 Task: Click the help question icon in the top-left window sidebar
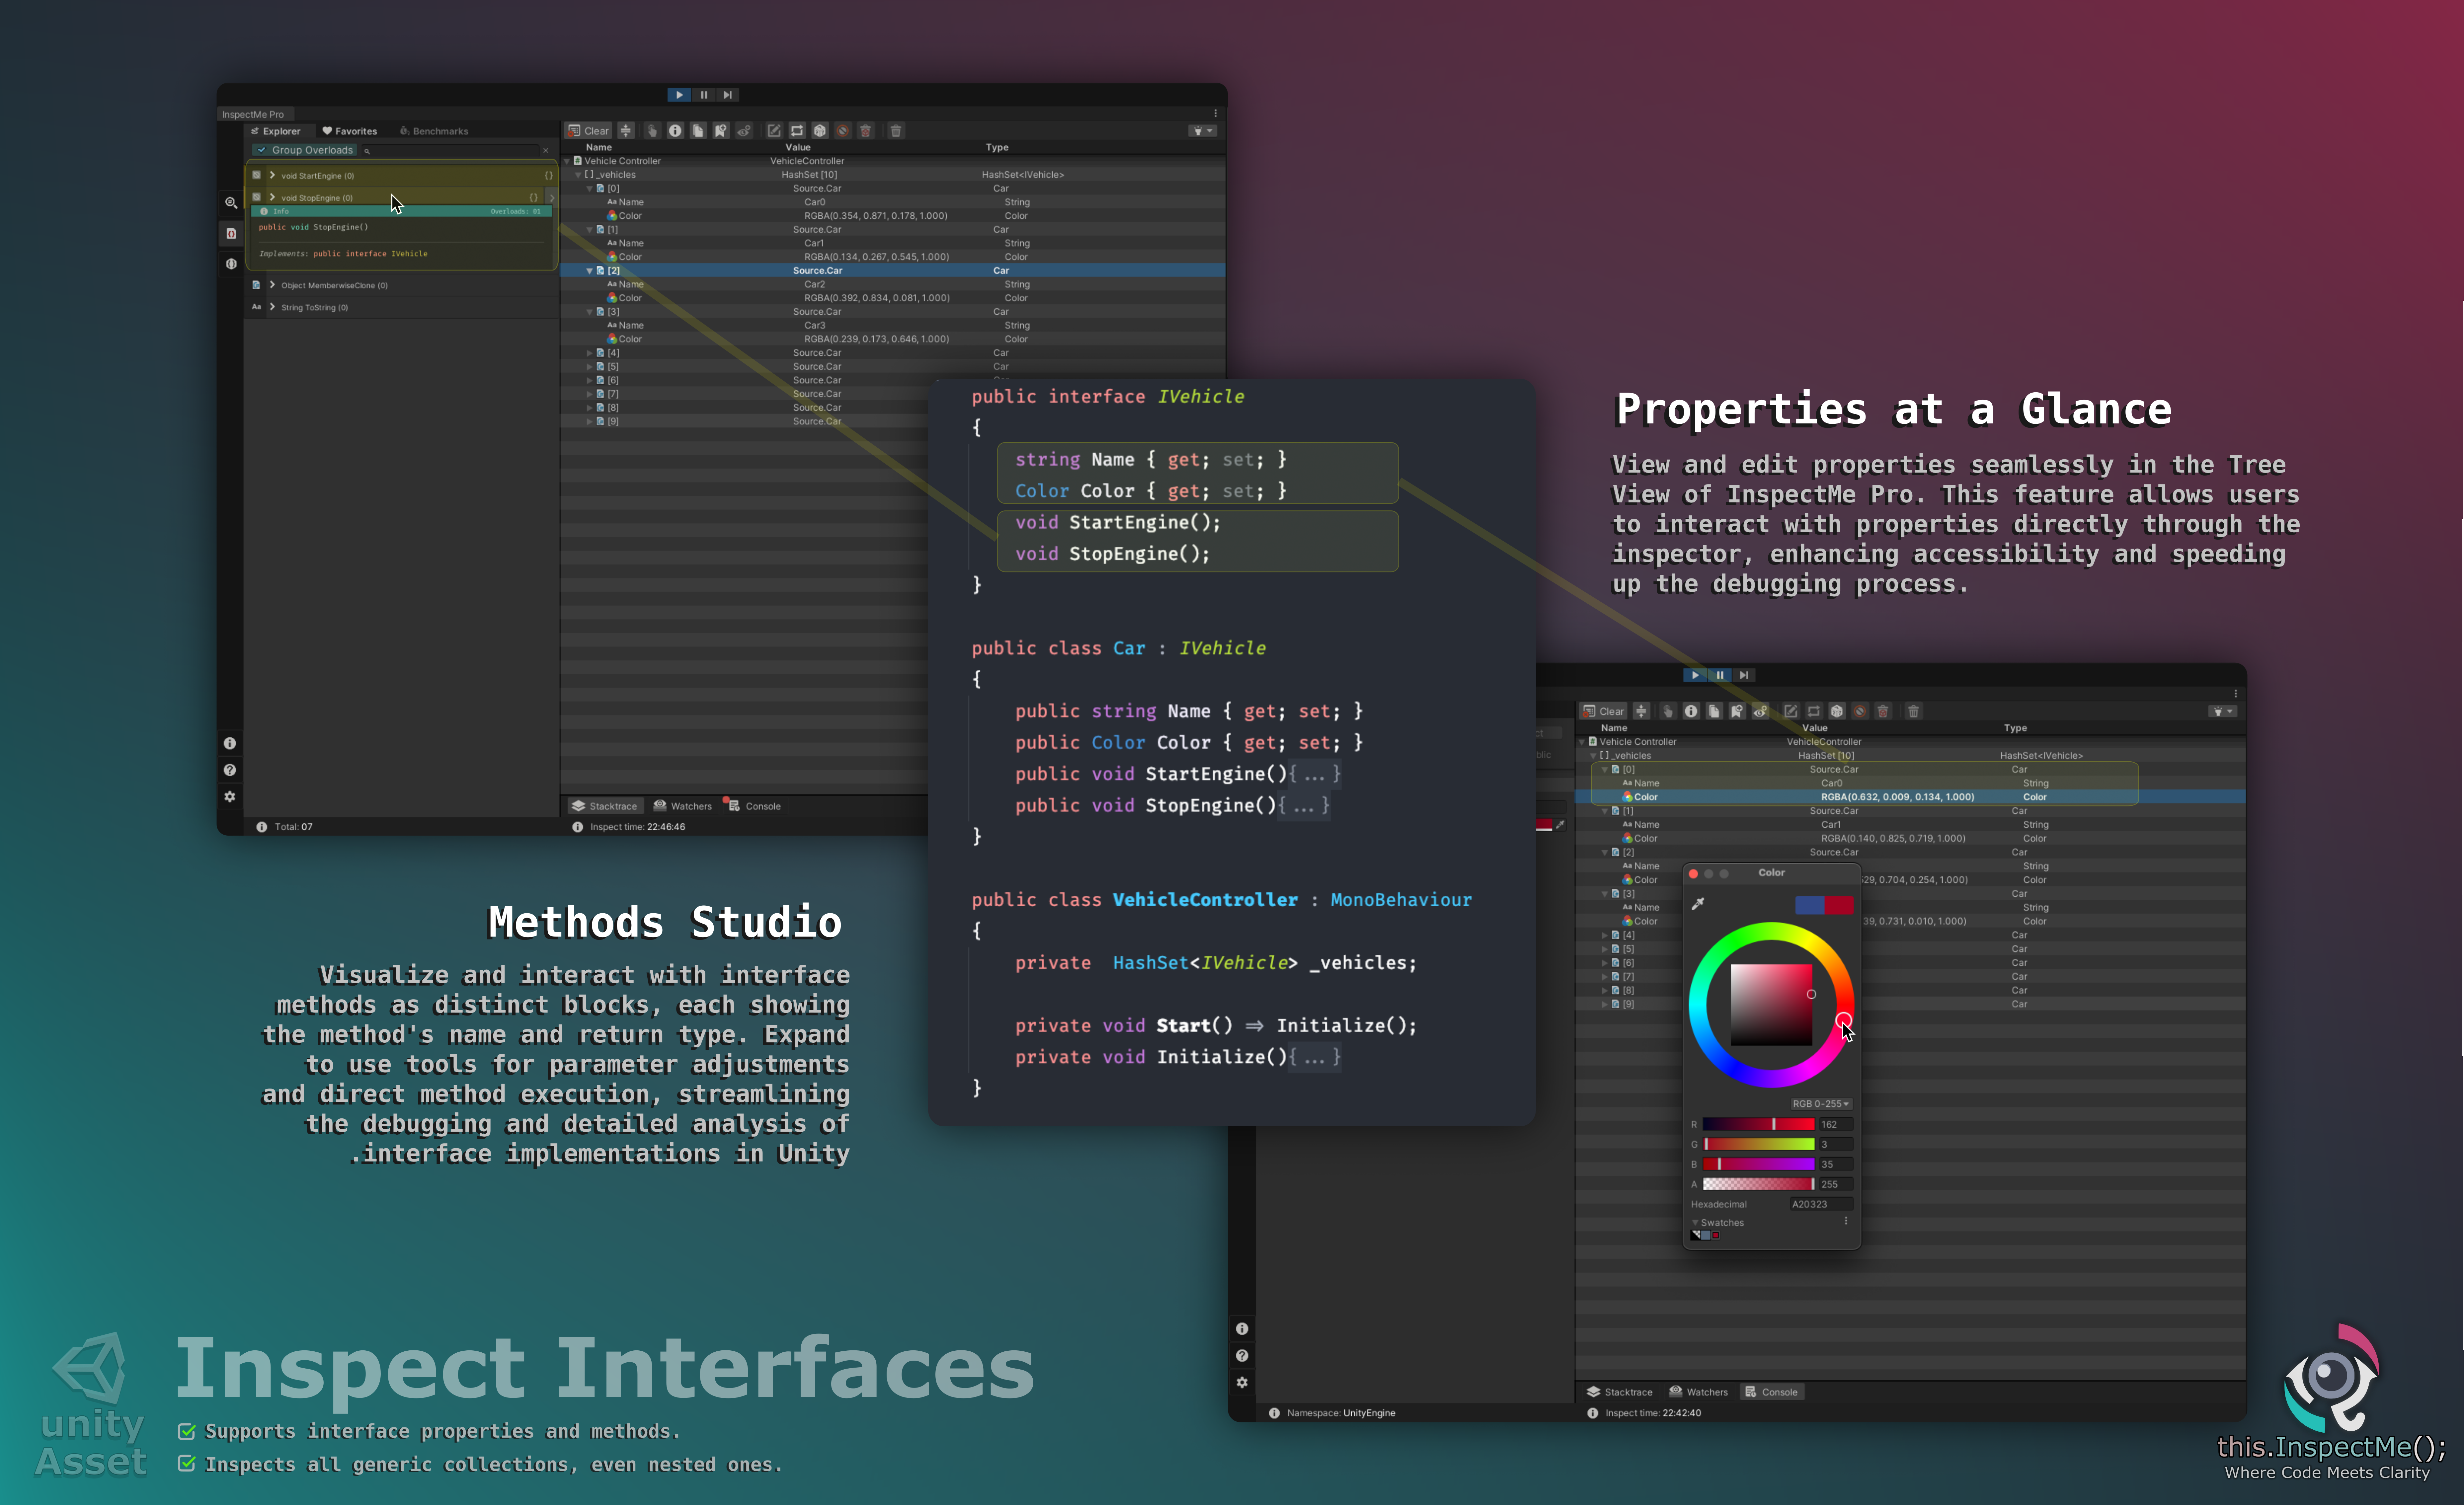point(230,770)
